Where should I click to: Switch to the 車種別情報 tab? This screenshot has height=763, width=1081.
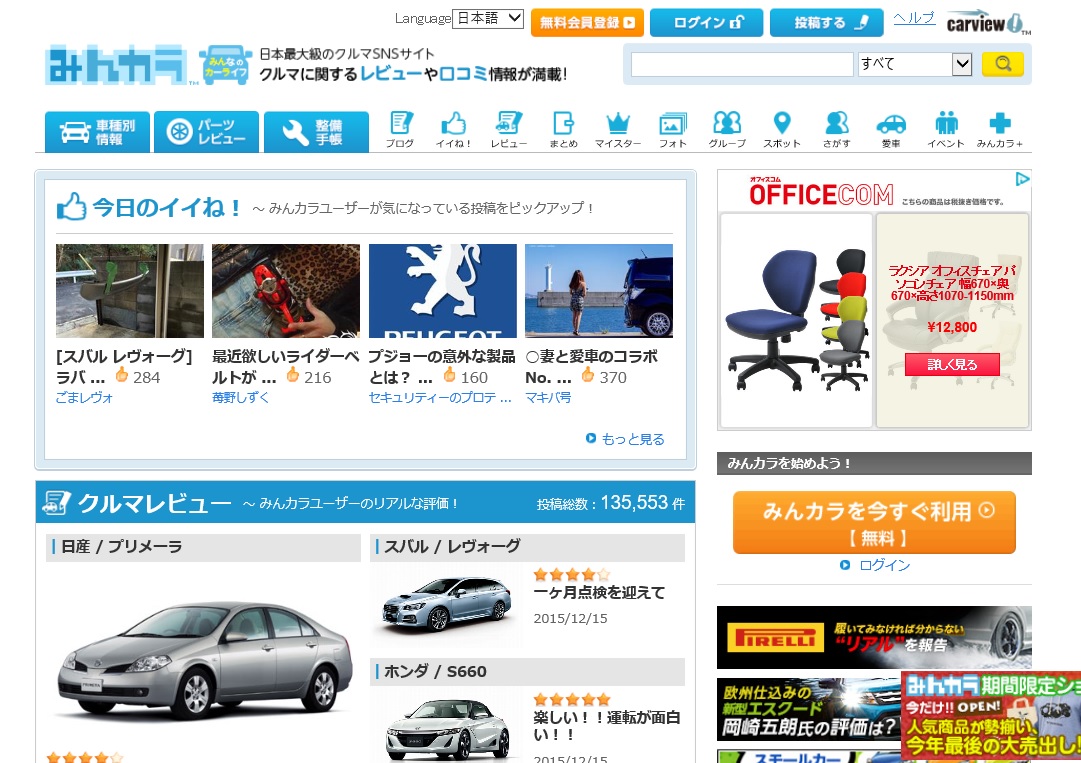tap(98, 132)
